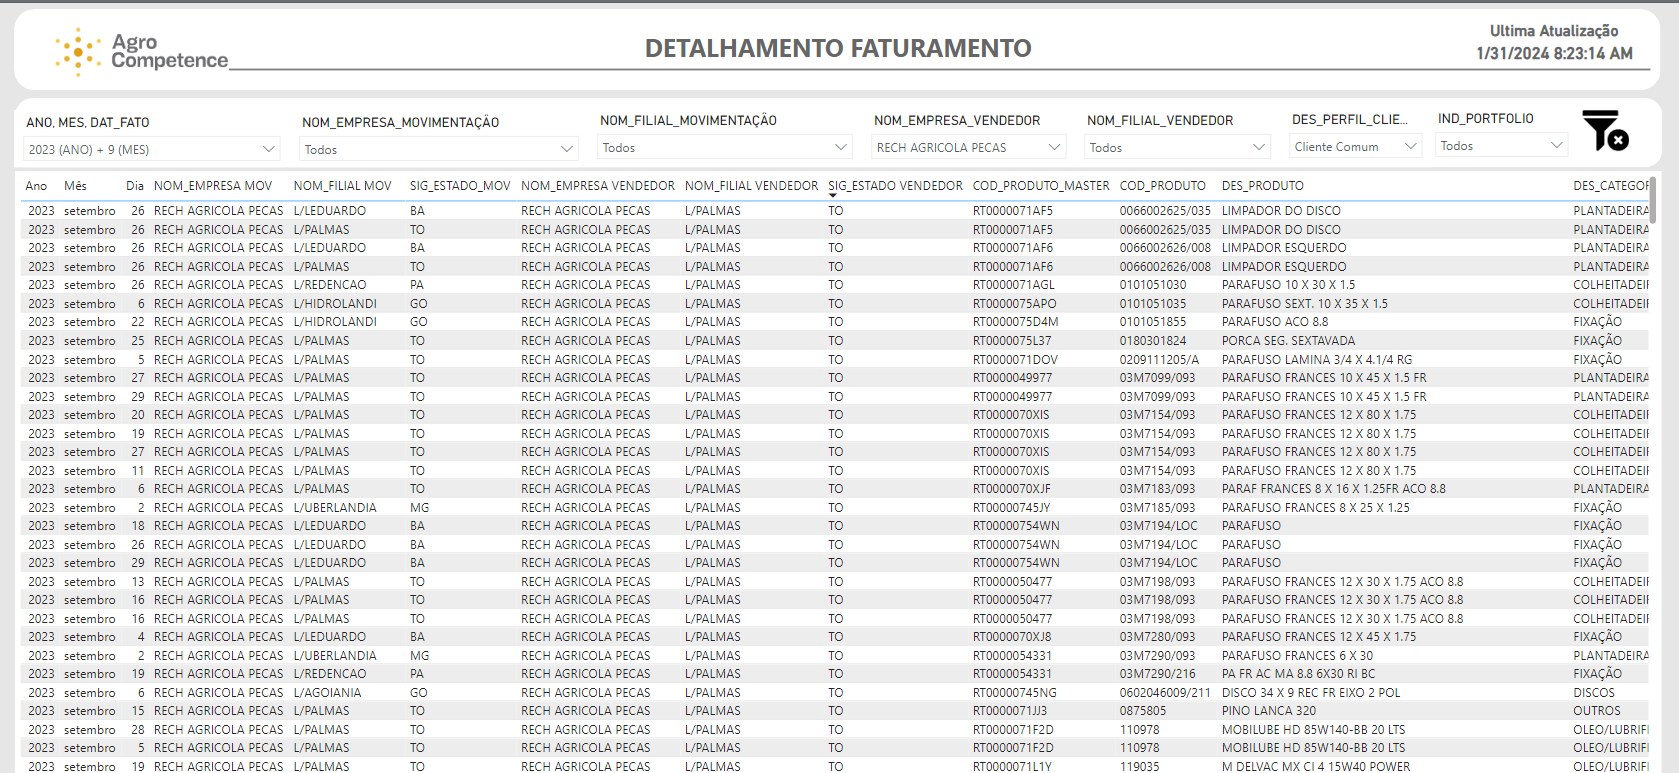
Task: Open the NOM_FILIAL_MOVIMENTAÇÃO dropdown
Action: pyautogui.click(x=725, y=147)
